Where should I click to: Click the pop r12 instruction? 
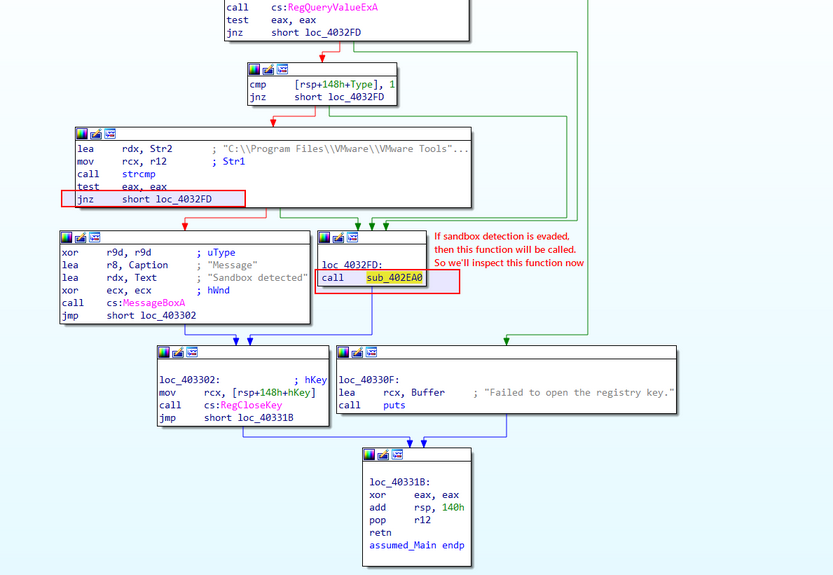tap(400, 520)
